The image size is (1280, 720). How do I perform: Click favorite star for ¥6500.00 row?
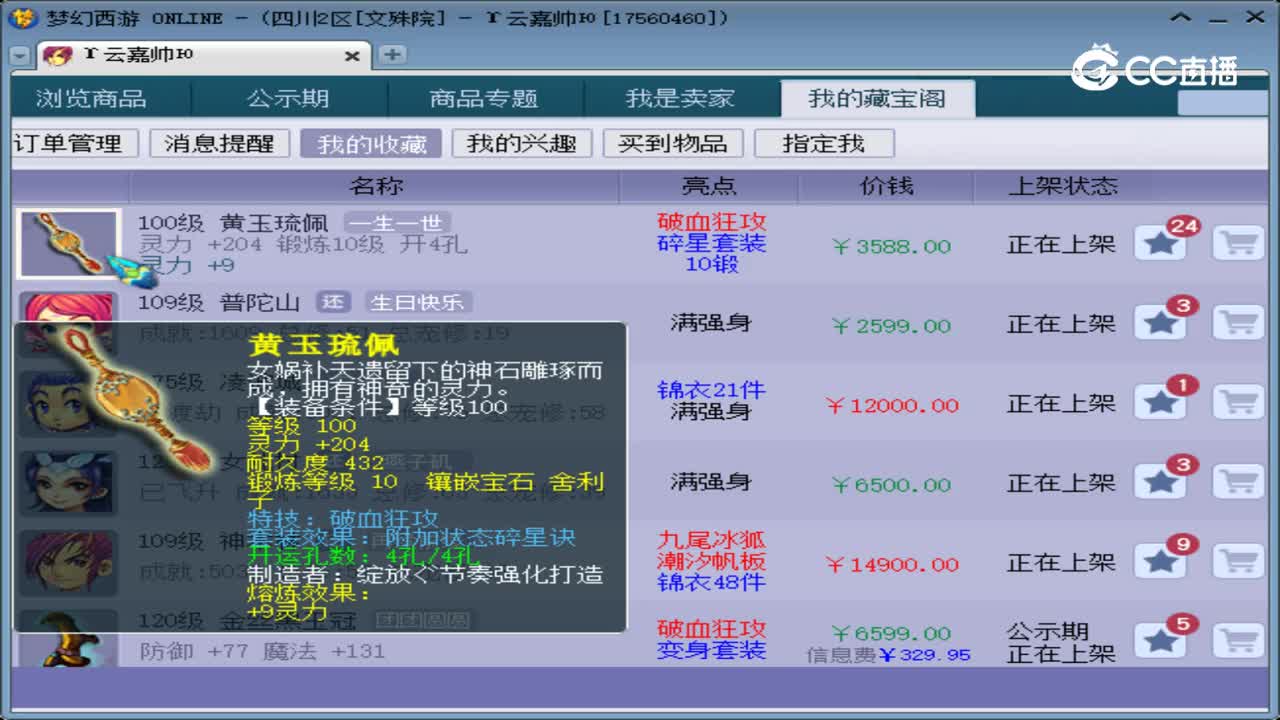(1160, 482)
